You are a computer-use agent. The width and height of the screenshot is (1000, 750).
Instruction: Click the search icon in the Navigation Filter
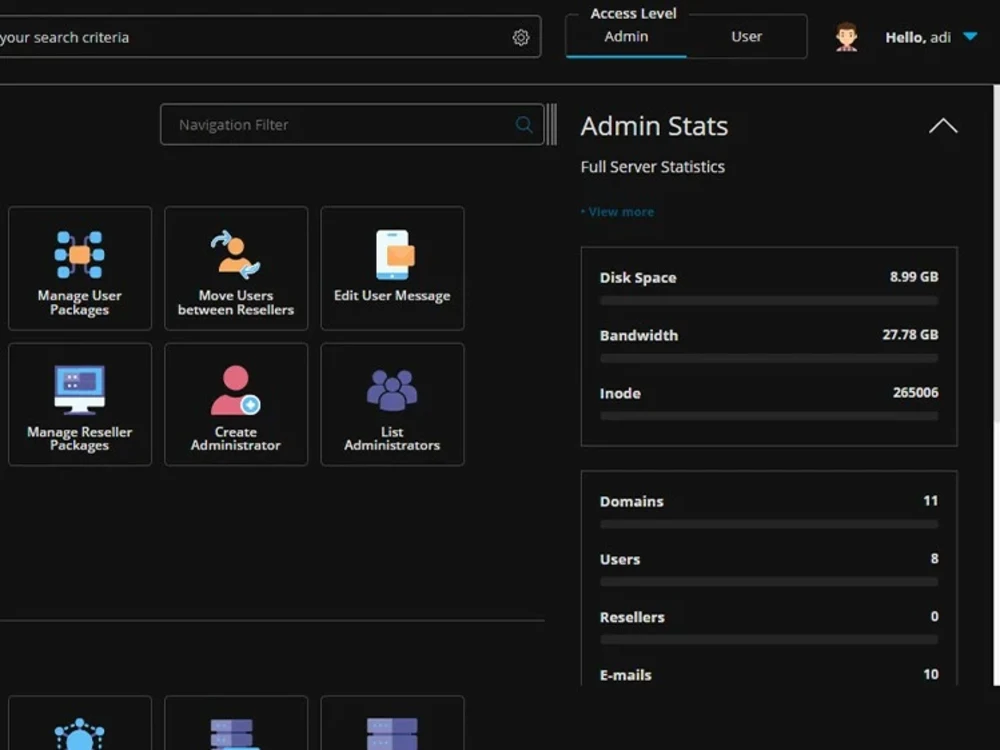(523, 124)
